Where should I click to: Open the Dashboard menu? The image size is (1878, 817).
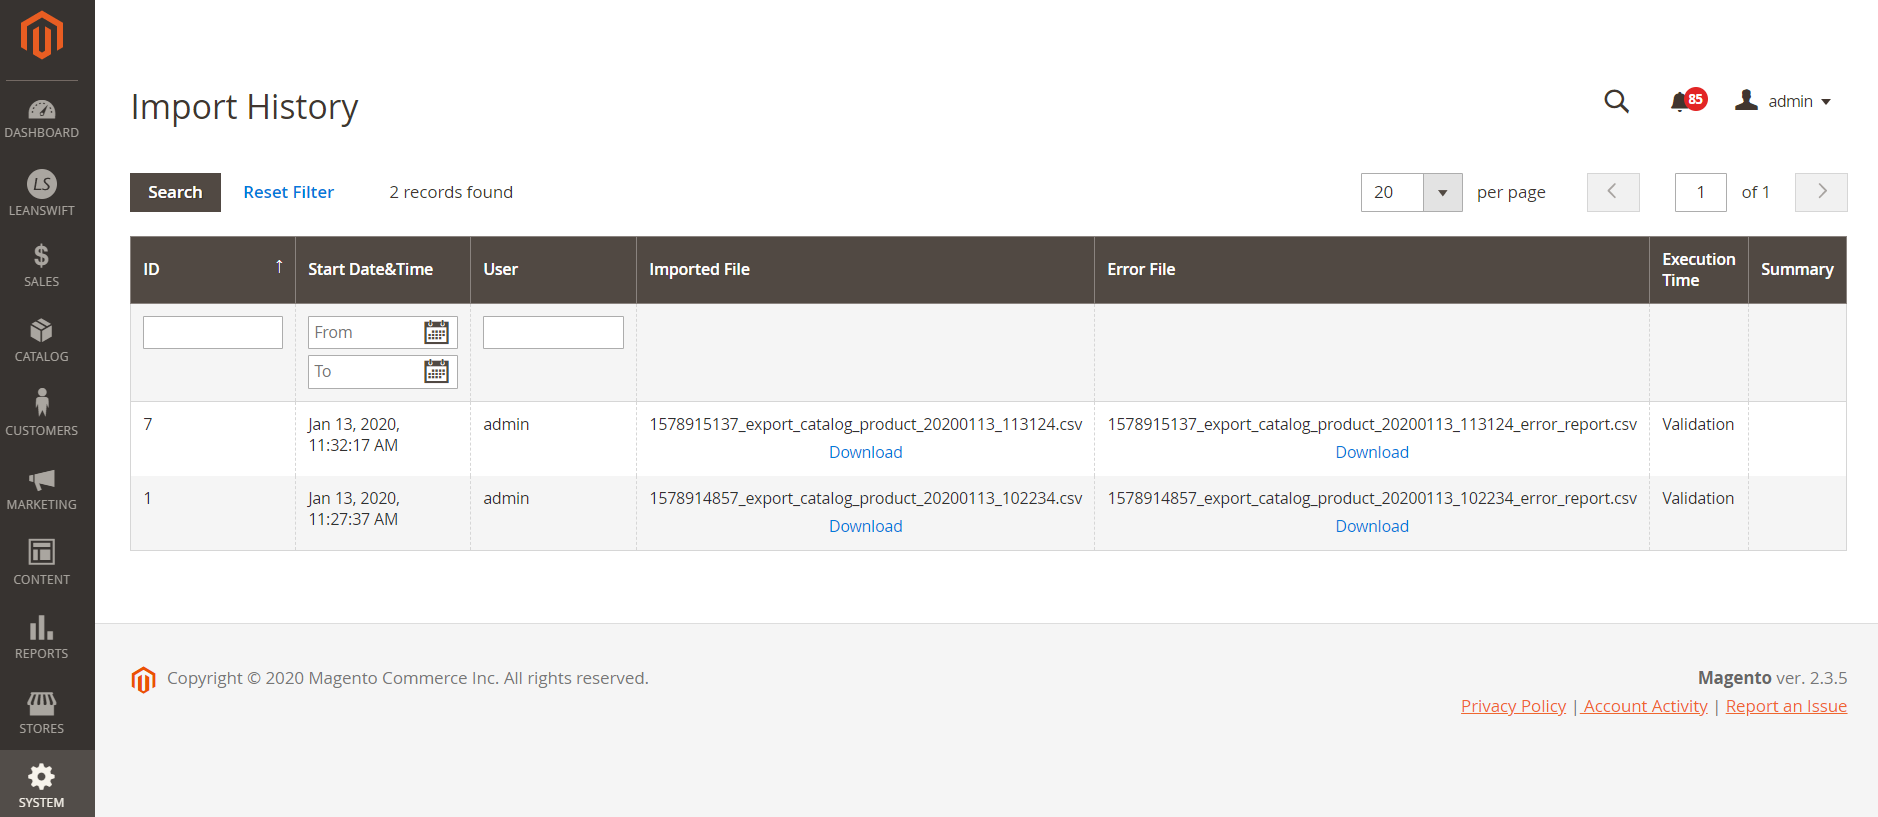41,119
